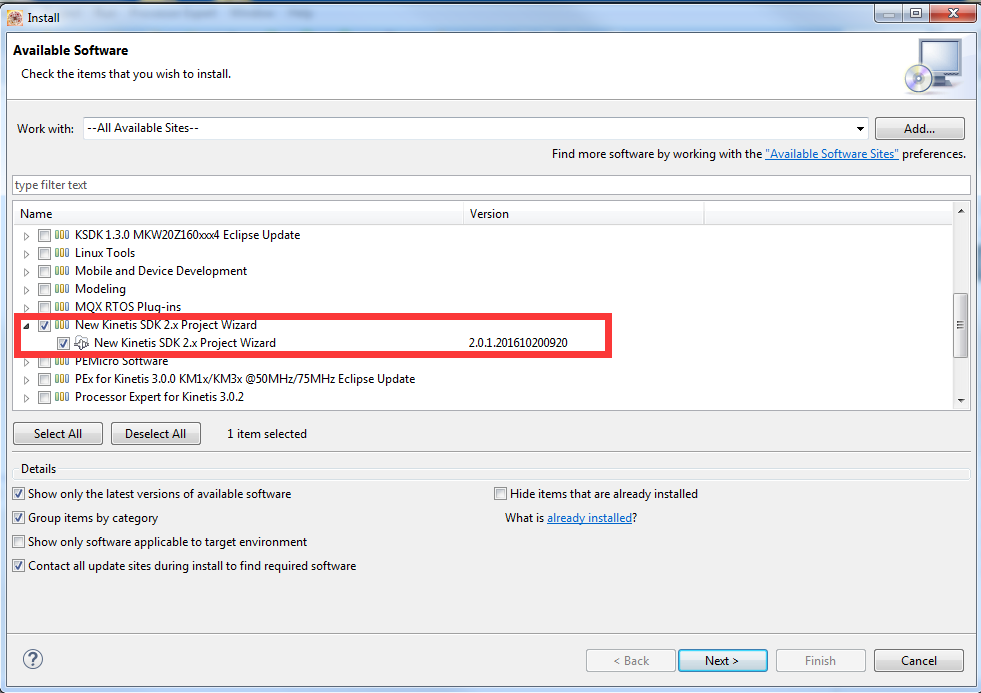Enable Show only software applicable to target
Image resolution: width=981 pixels, height=693 pixels.
tap(19, 542)
